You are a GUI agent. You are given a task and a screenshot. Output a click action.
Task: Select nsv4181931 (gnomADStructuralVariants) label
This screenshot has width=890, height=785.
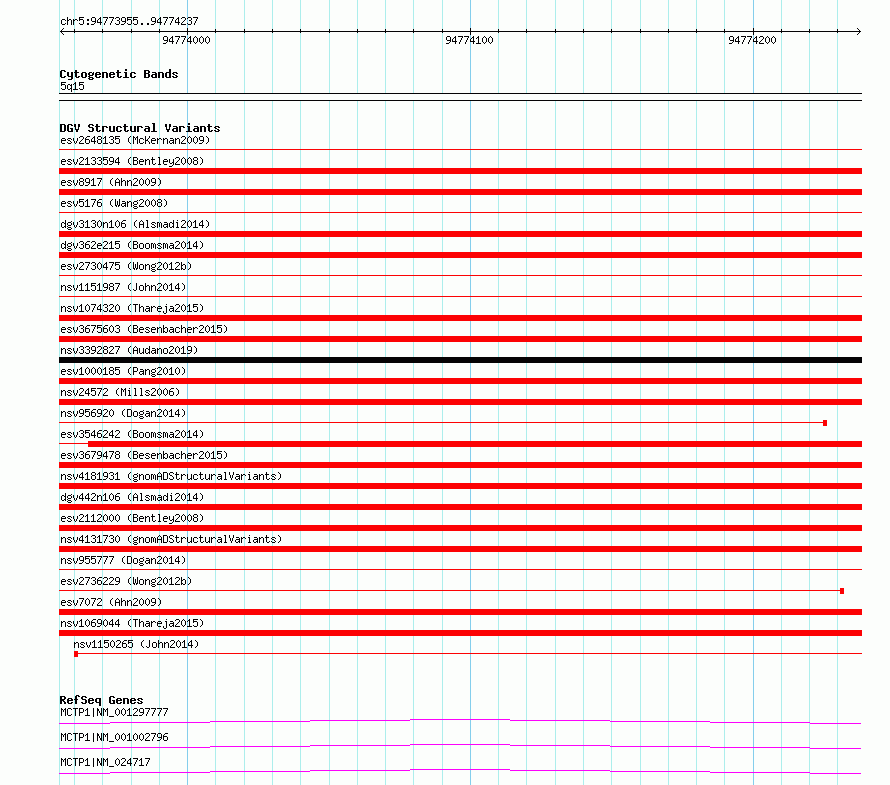pyautogui.click(x=171, y=476)
